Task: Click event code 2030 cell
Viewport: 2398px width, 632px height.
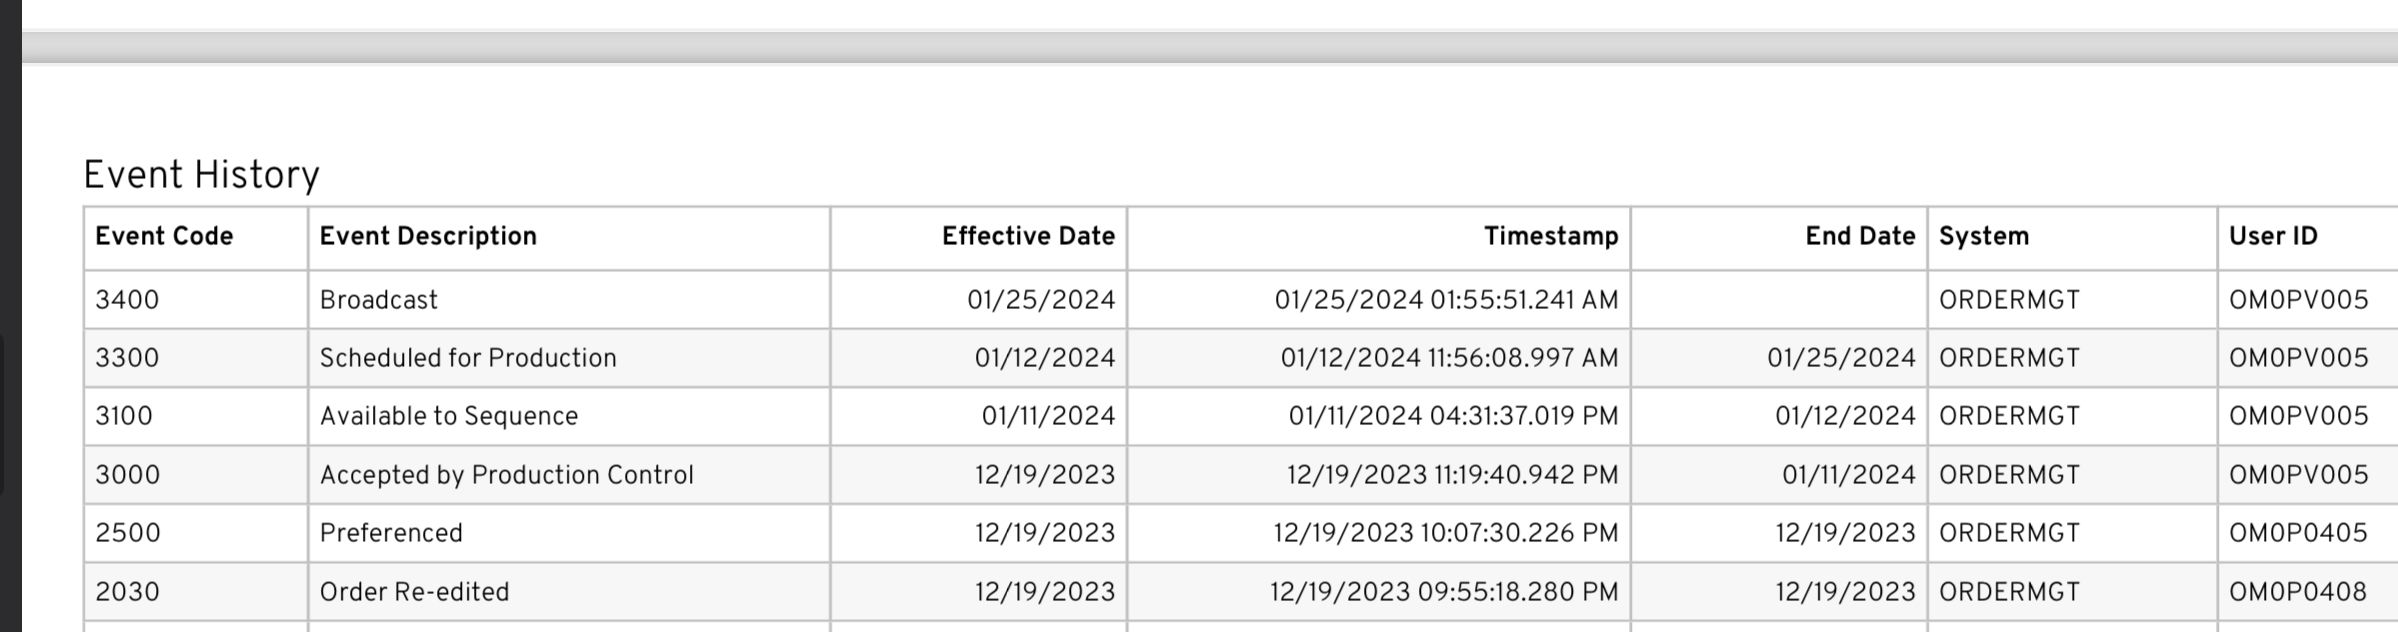Action: coord(127,592)
